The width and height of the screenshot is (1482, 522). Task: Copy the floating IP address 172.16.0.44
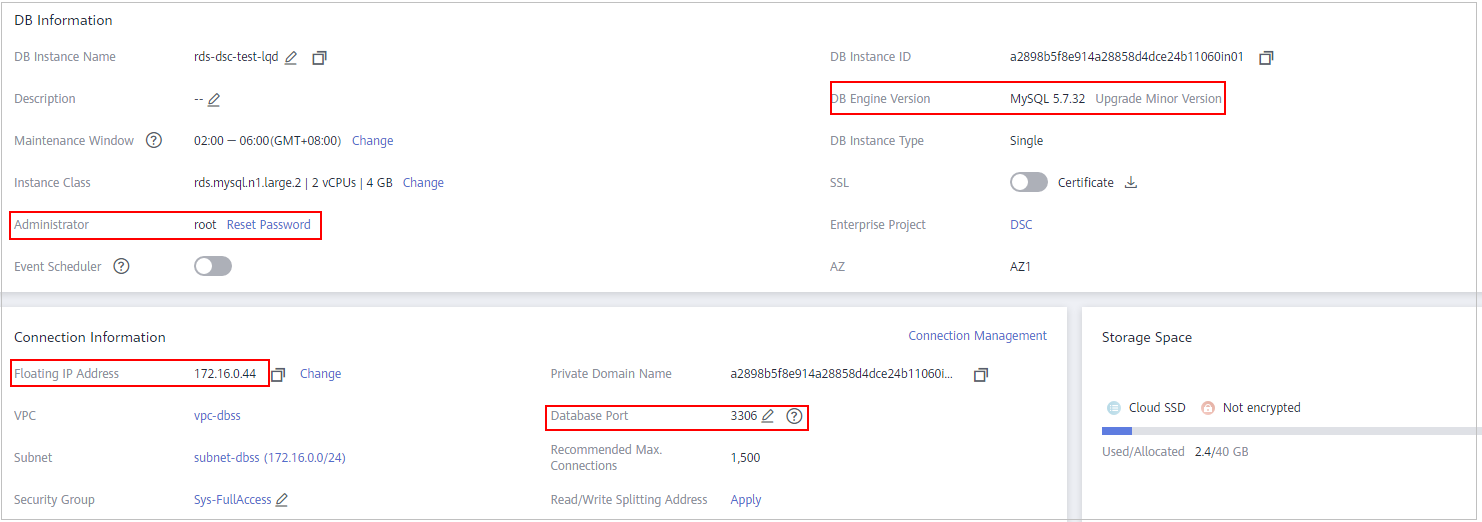click(278, 374)
